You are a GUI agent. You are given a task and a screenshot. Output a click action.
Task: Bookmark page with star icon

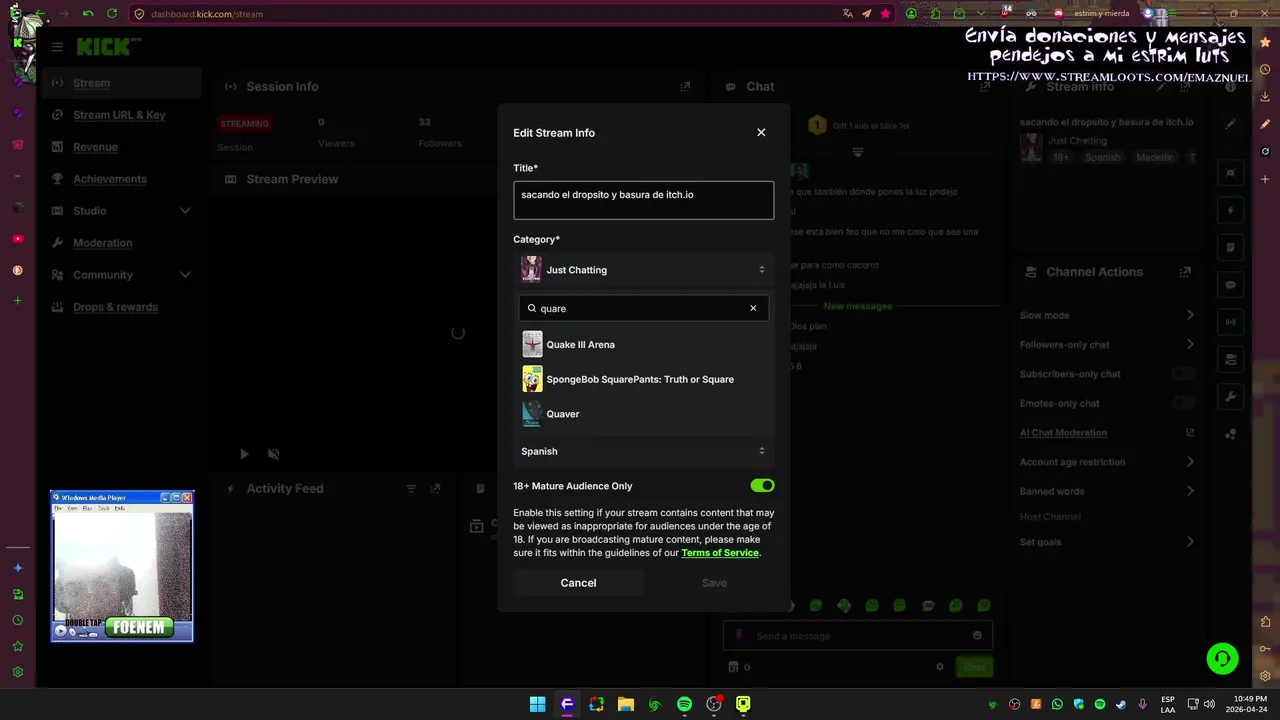click(x=885, y=14)
